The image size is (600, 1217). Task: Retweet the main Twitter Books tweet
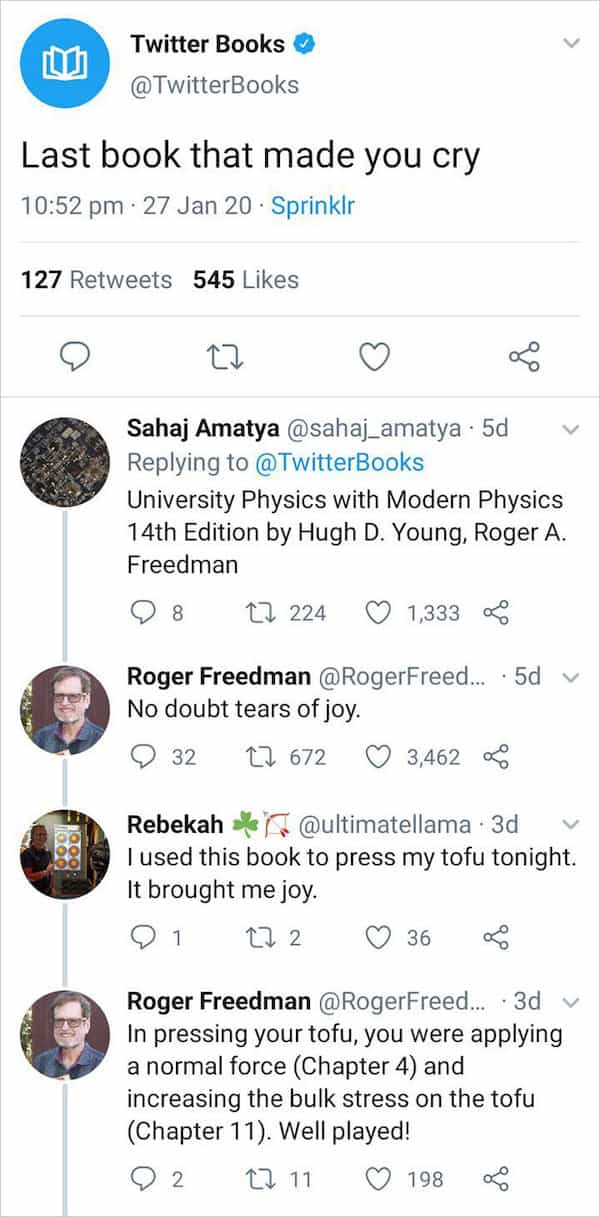tap(222, 356)
